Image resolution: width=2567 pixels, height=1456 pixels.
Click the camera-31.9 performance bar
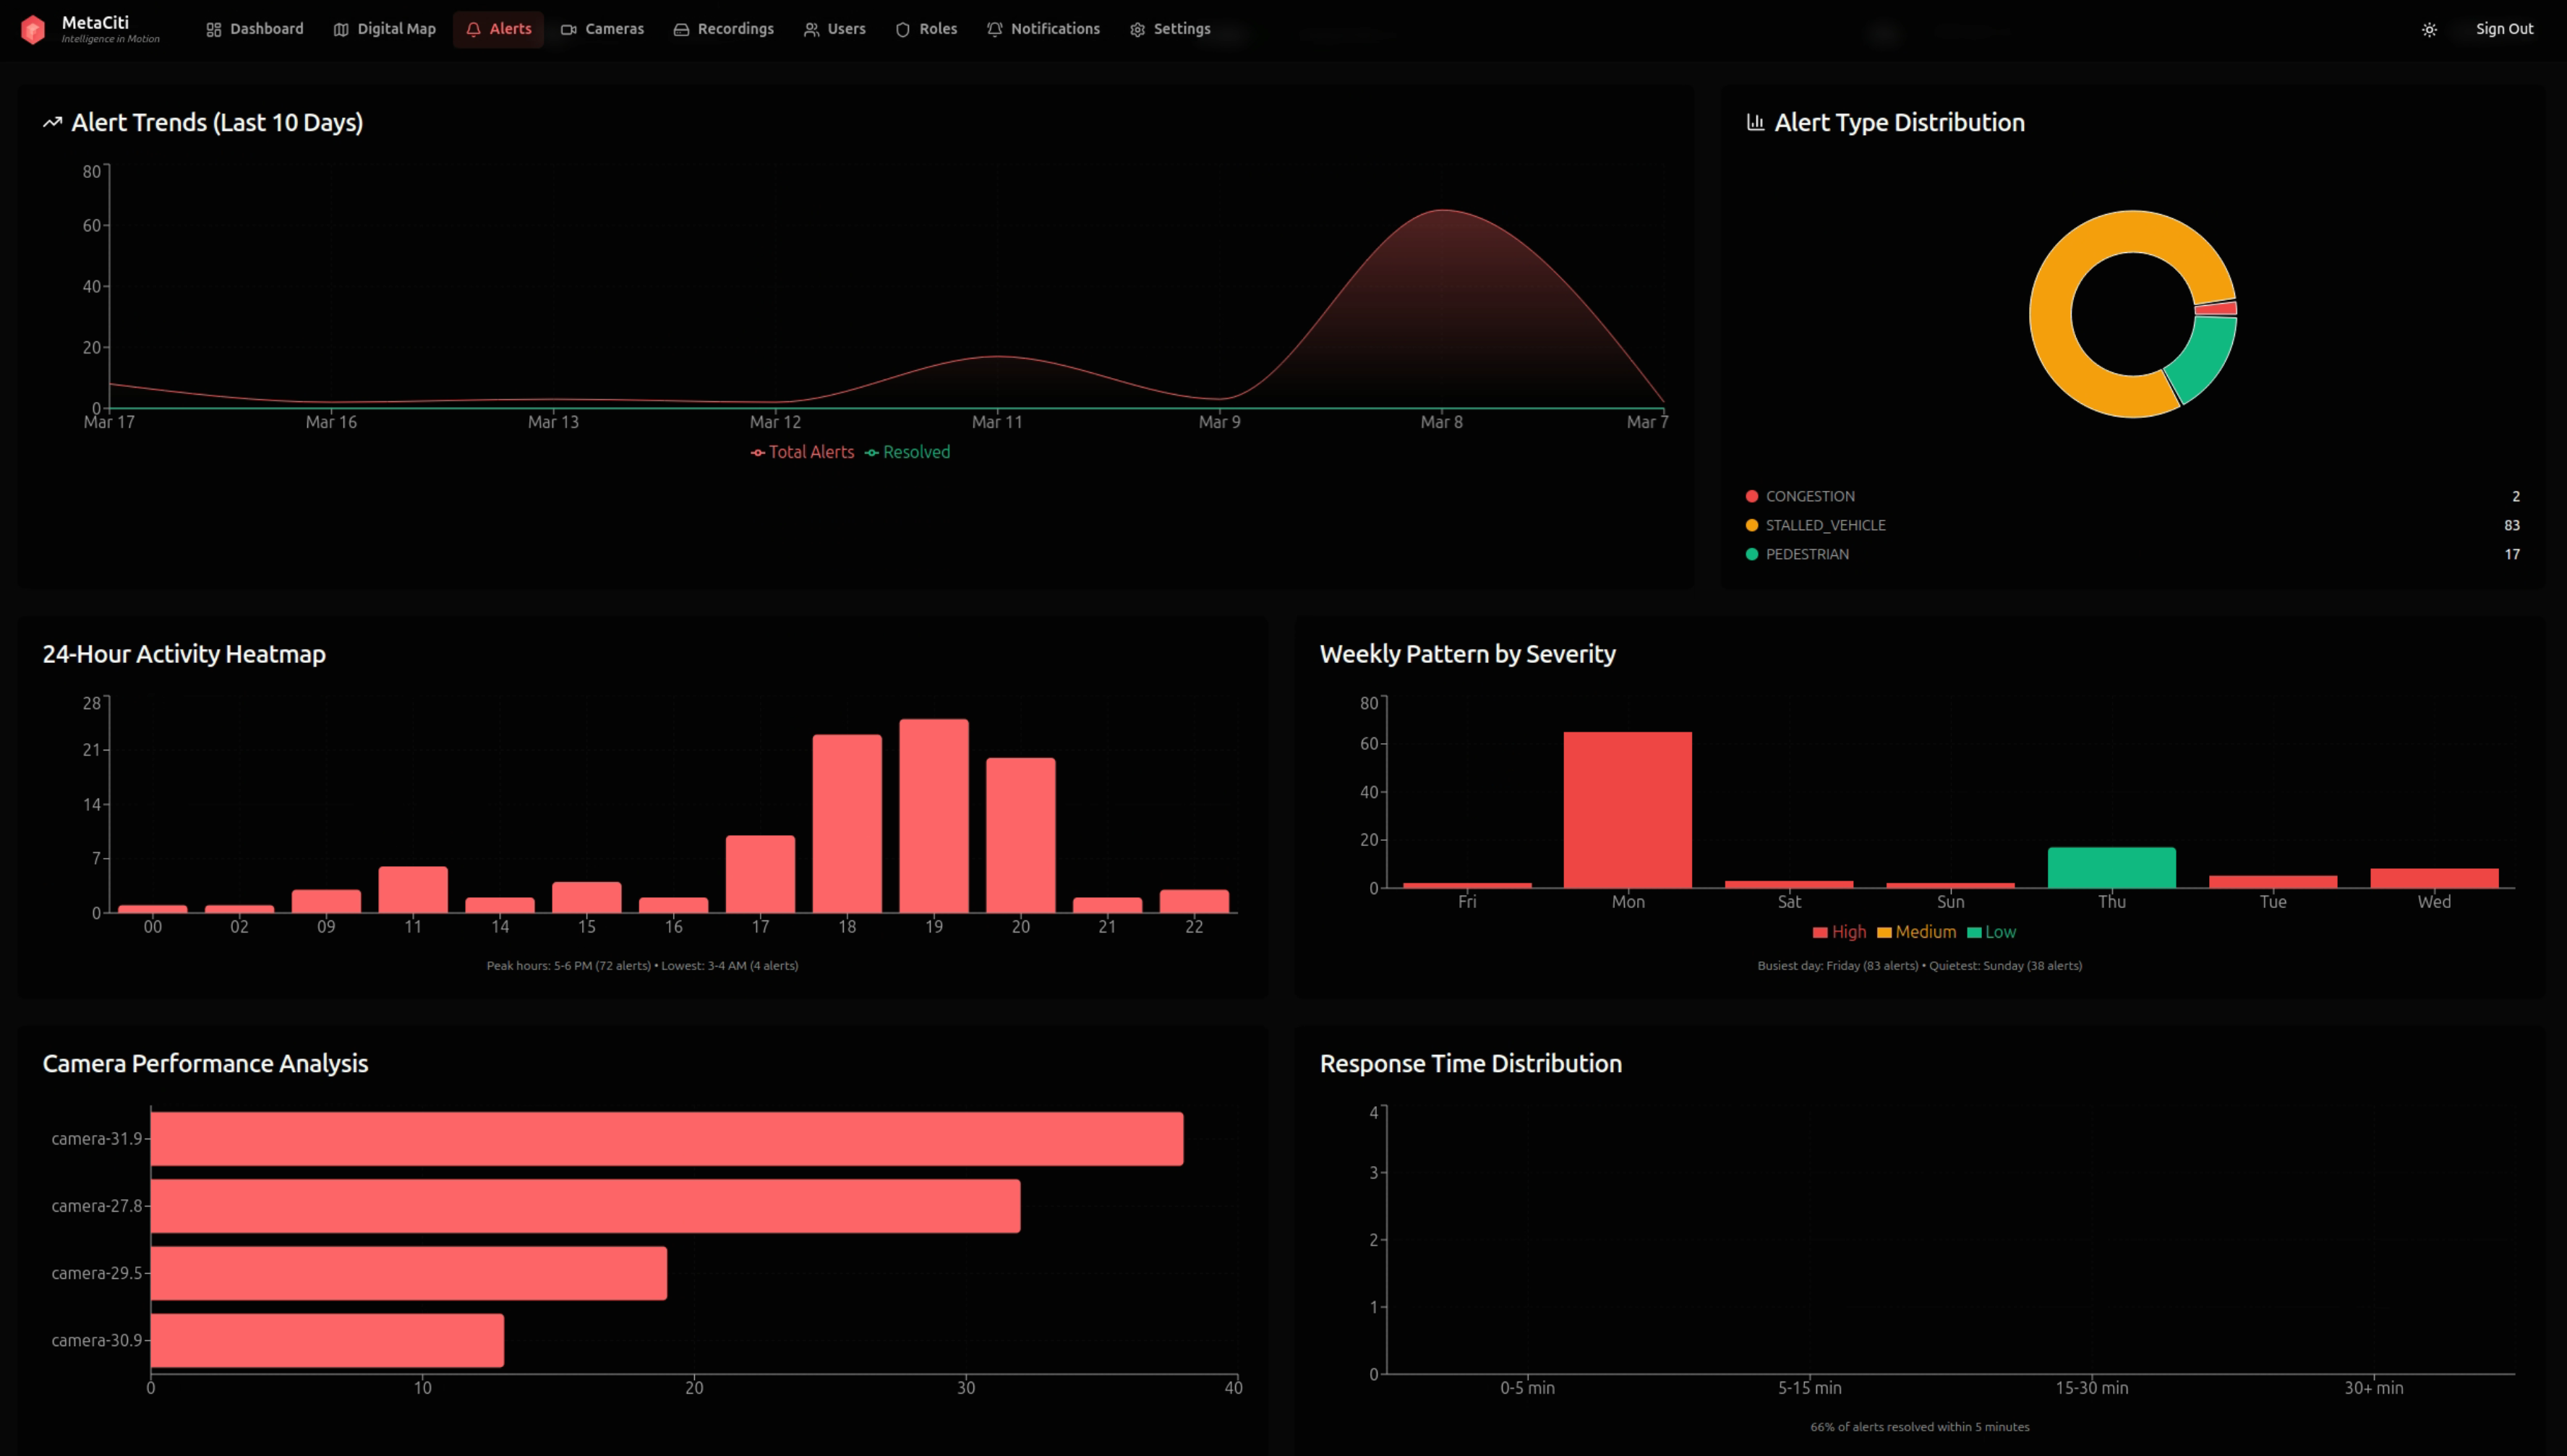pyautogui.click(x=666, y=1138)
